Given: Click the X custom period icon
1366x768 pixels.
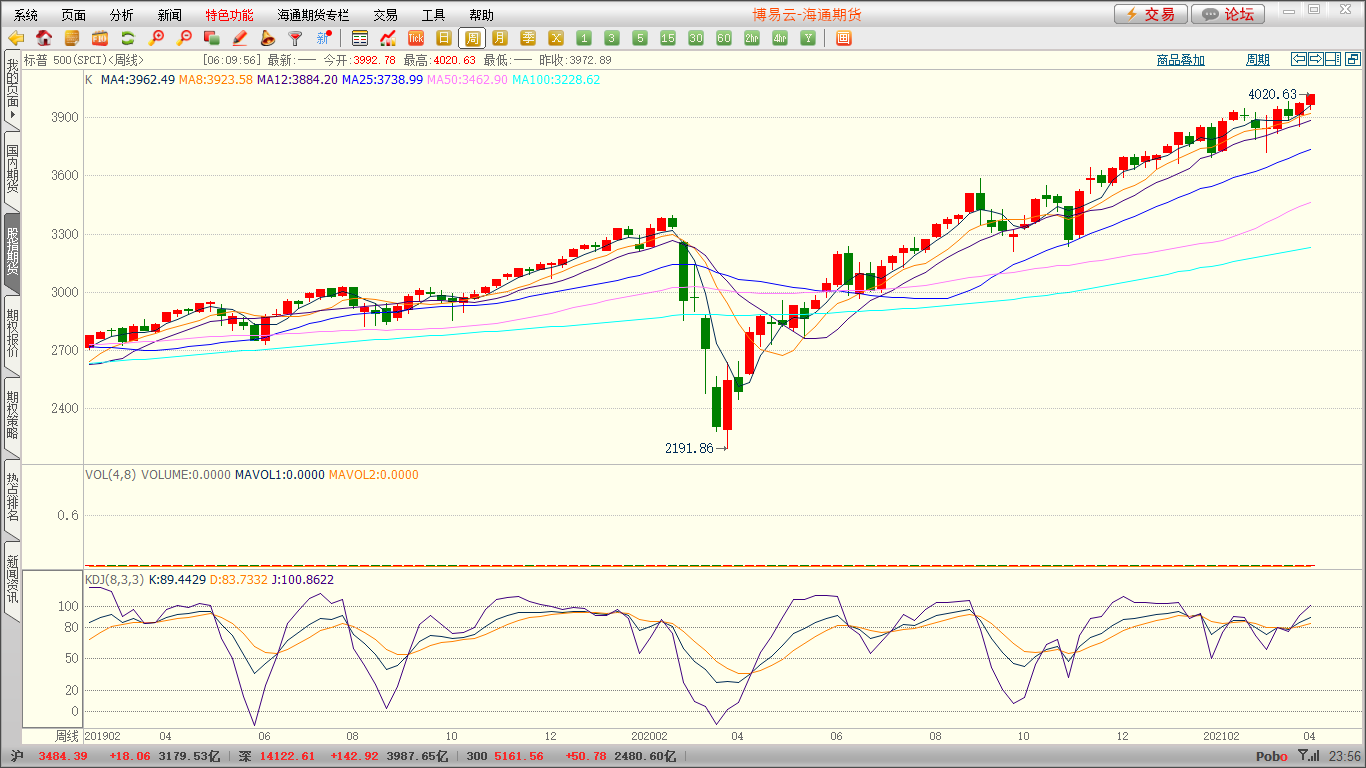Looking at the screenshot, I should tap(556, 38).
